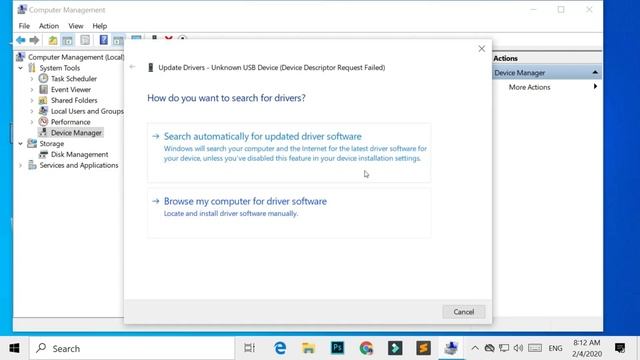Click the OneDrive cloud tray icon
The image size is (640, 360).
[489, 348]
